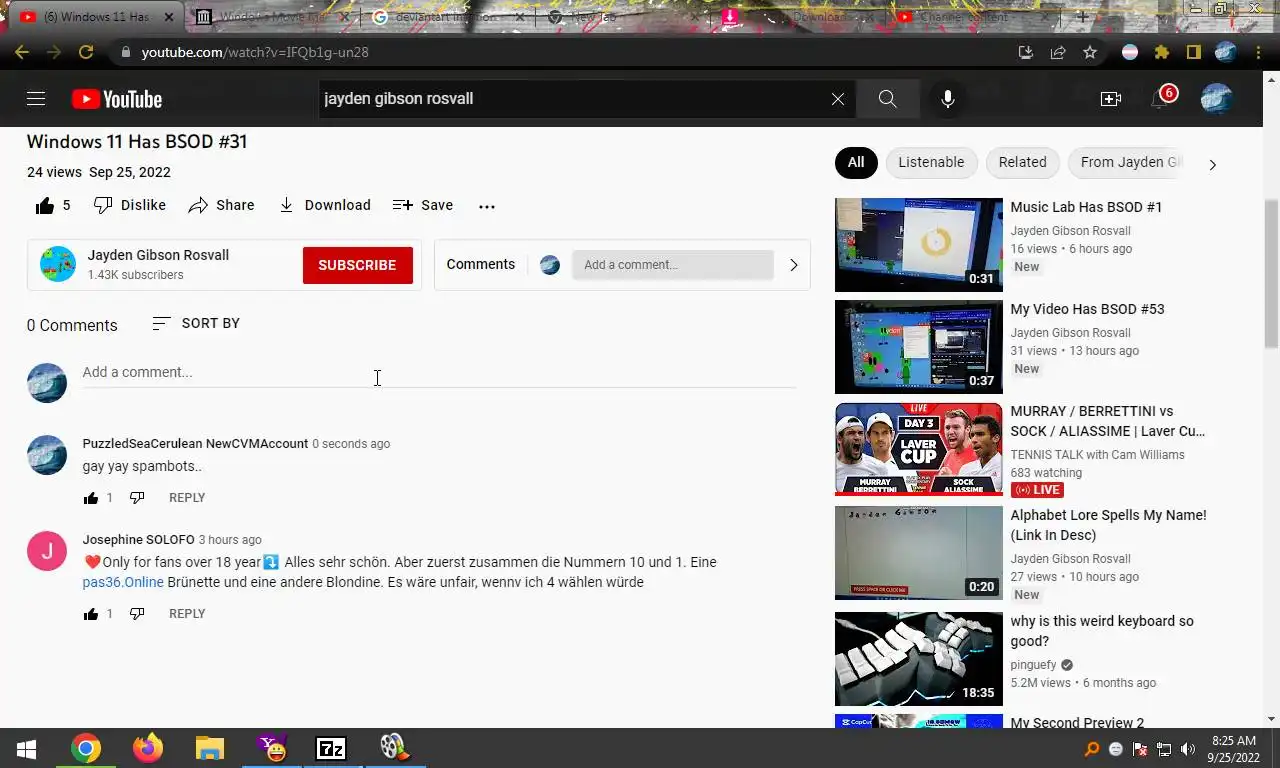Select the Related filter chip

tap(1022, 162)
